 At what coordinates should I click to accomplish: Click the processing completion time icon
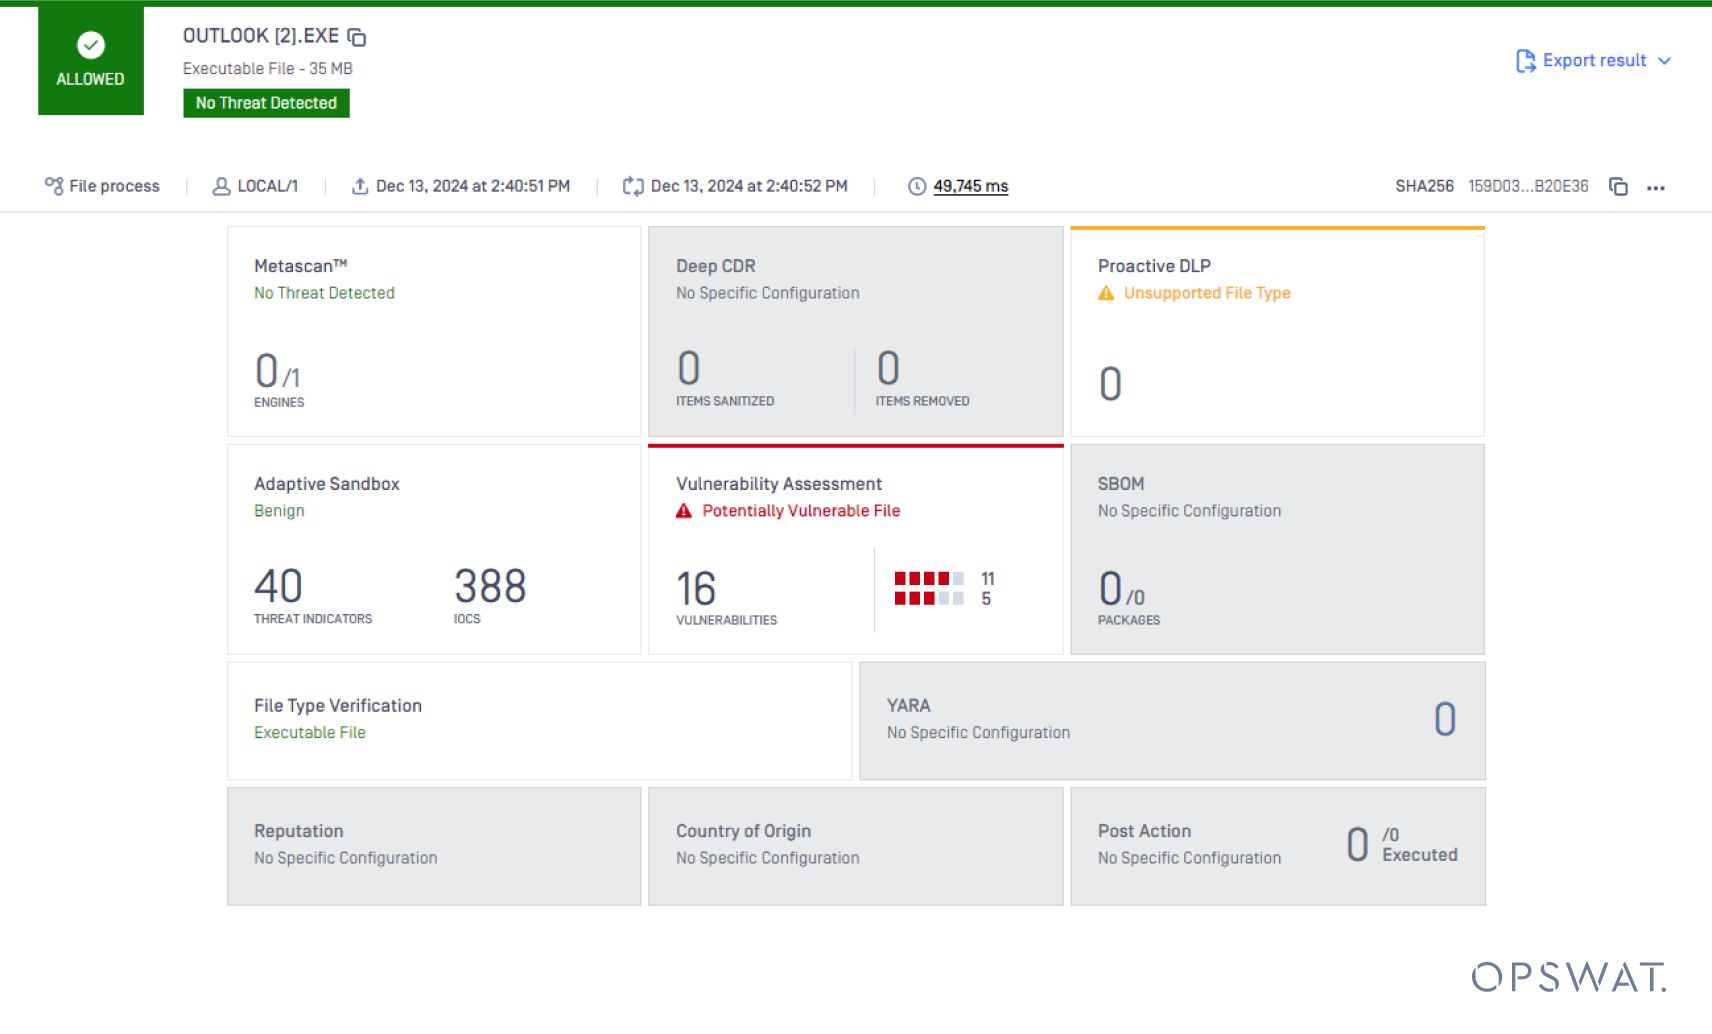coord(633,185)
